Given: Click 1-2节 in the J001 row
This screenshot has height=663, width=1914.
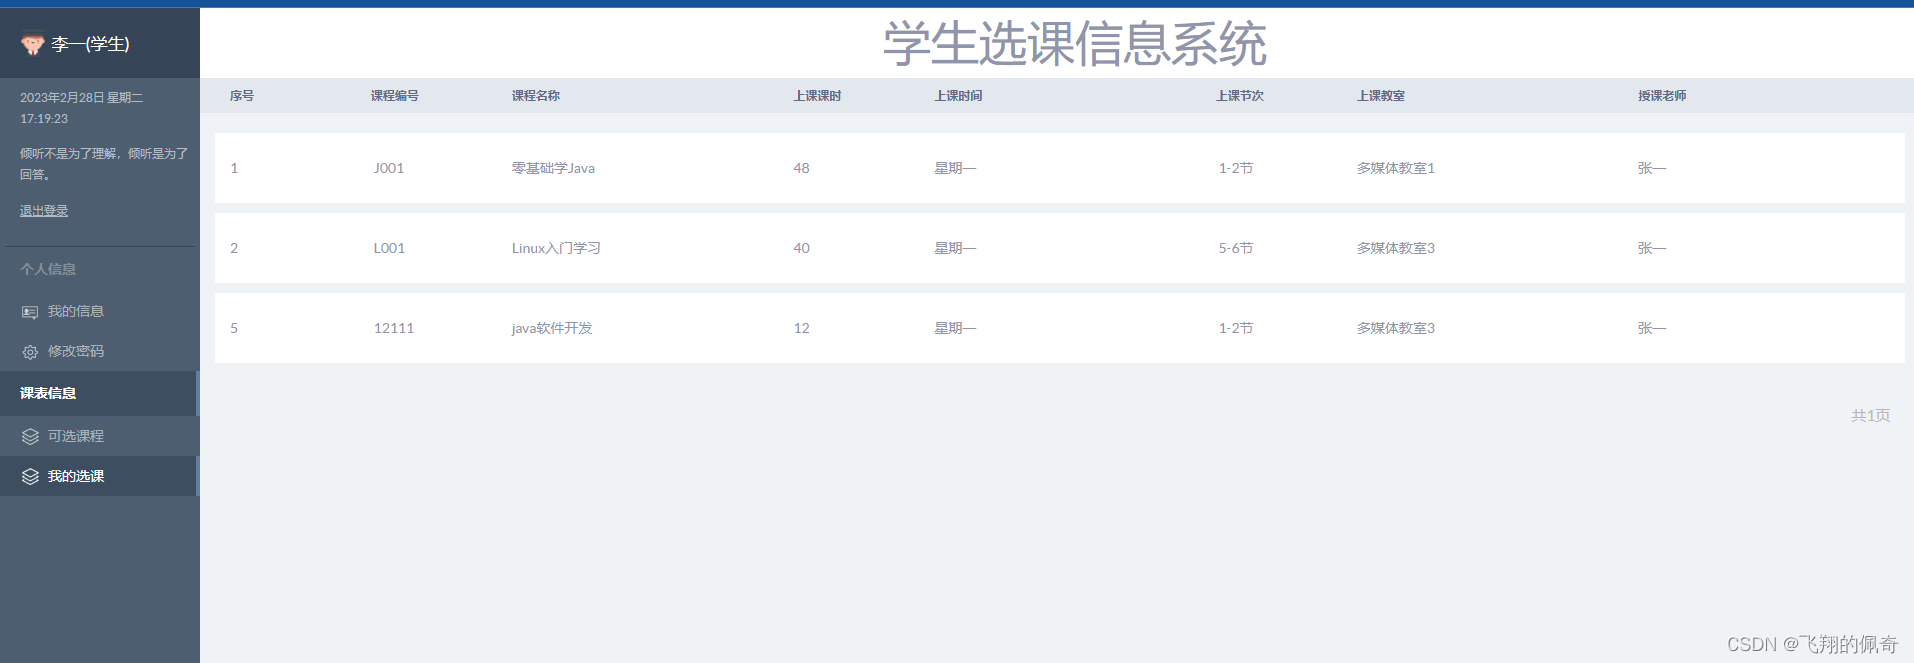Looking at the screenshot, I should [1236, 168].
